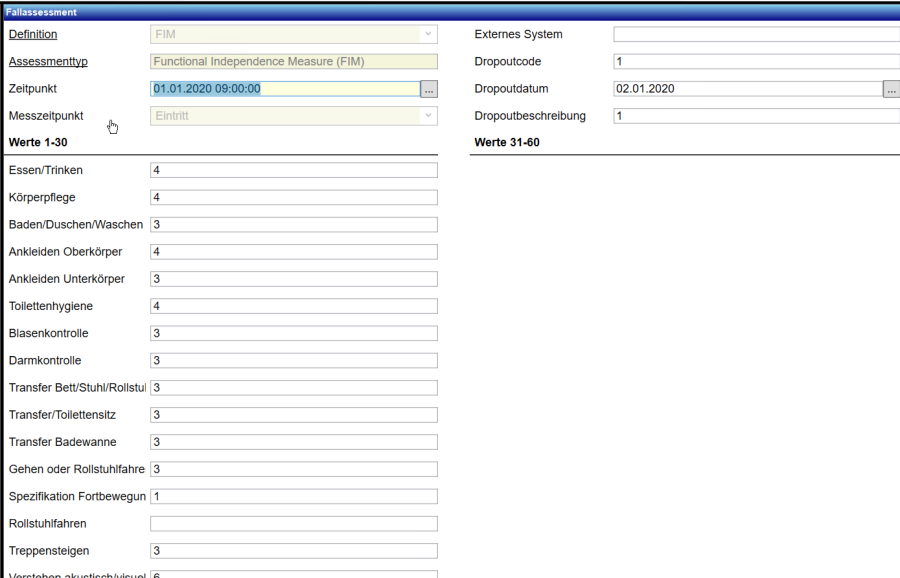
Task: Click the 'Rollstuhlfahren' label
Action: pos(48,523)
